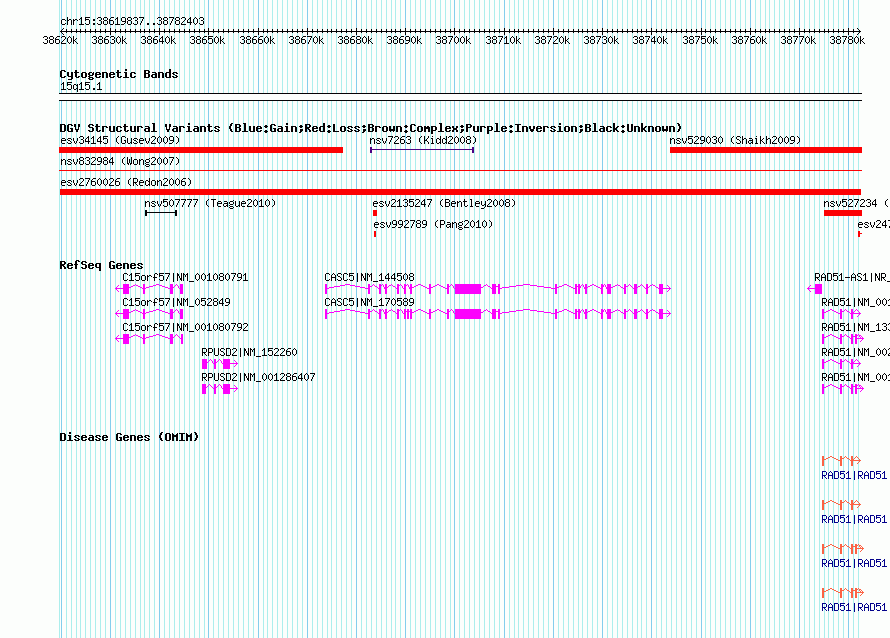The height and width of the screenshot is (638, 890).
Task: Open the esv2135247 (Bentley2008) variant label
Action: tap(444, 203)
